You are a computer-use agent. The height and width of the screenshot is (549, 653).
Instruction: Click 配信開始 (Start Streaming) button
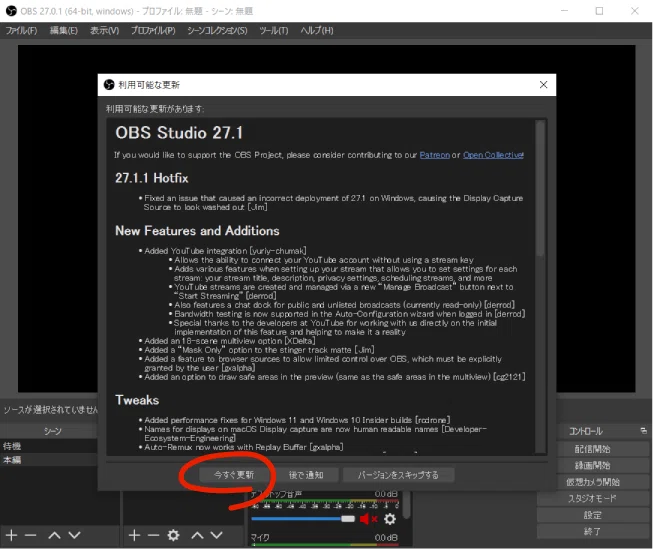tap(592, 449)
